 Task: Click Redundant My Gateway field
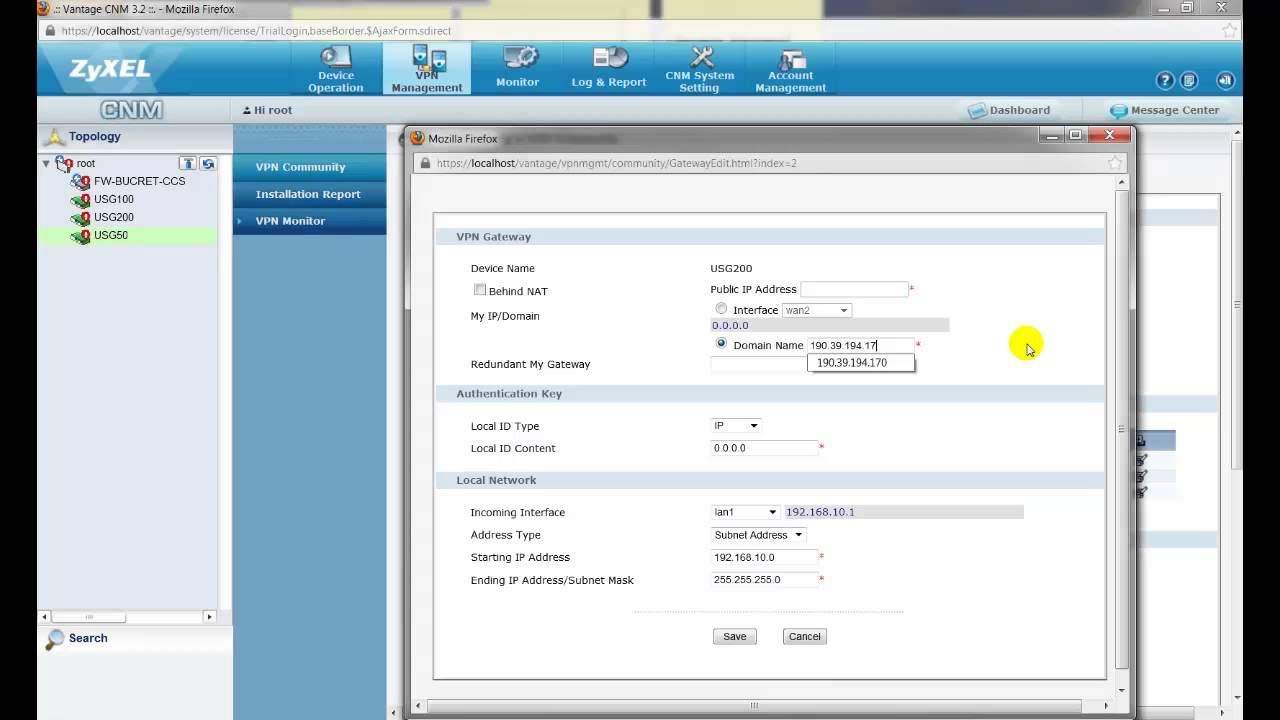tap(759, 364)
